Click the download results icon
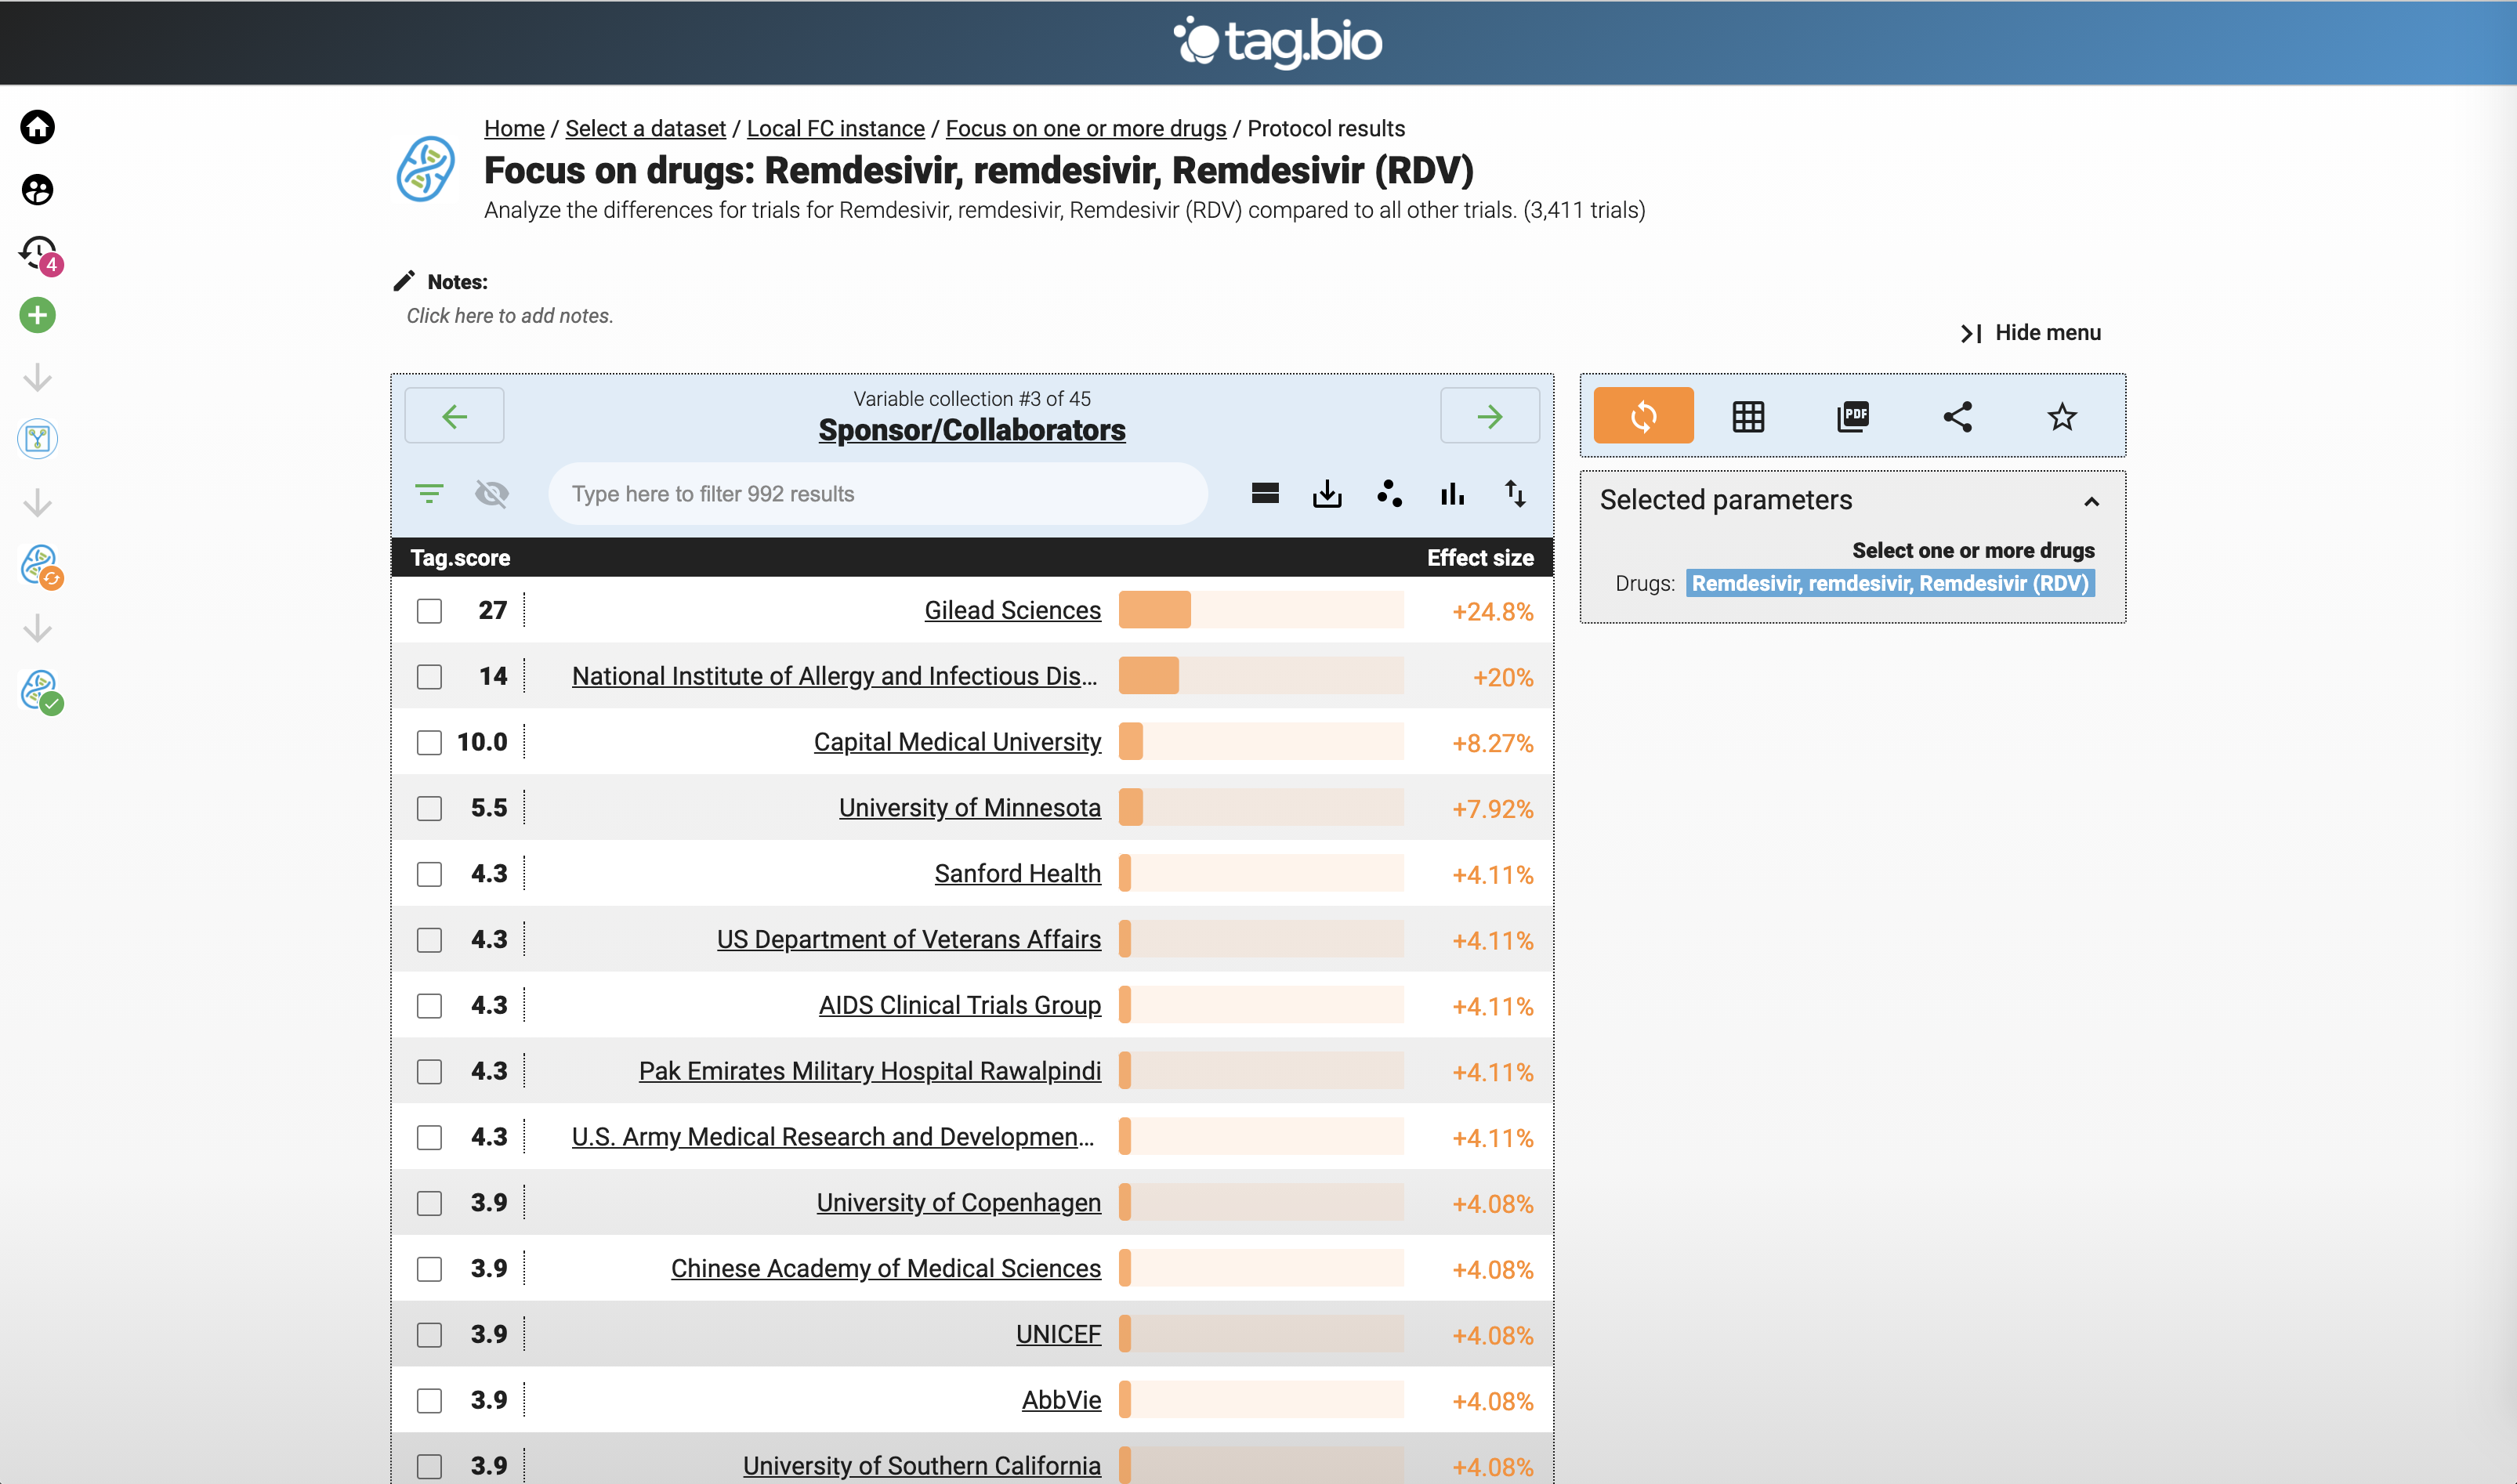The width and height of the screenshot is (2517, 1484). tap(1327, 494)
